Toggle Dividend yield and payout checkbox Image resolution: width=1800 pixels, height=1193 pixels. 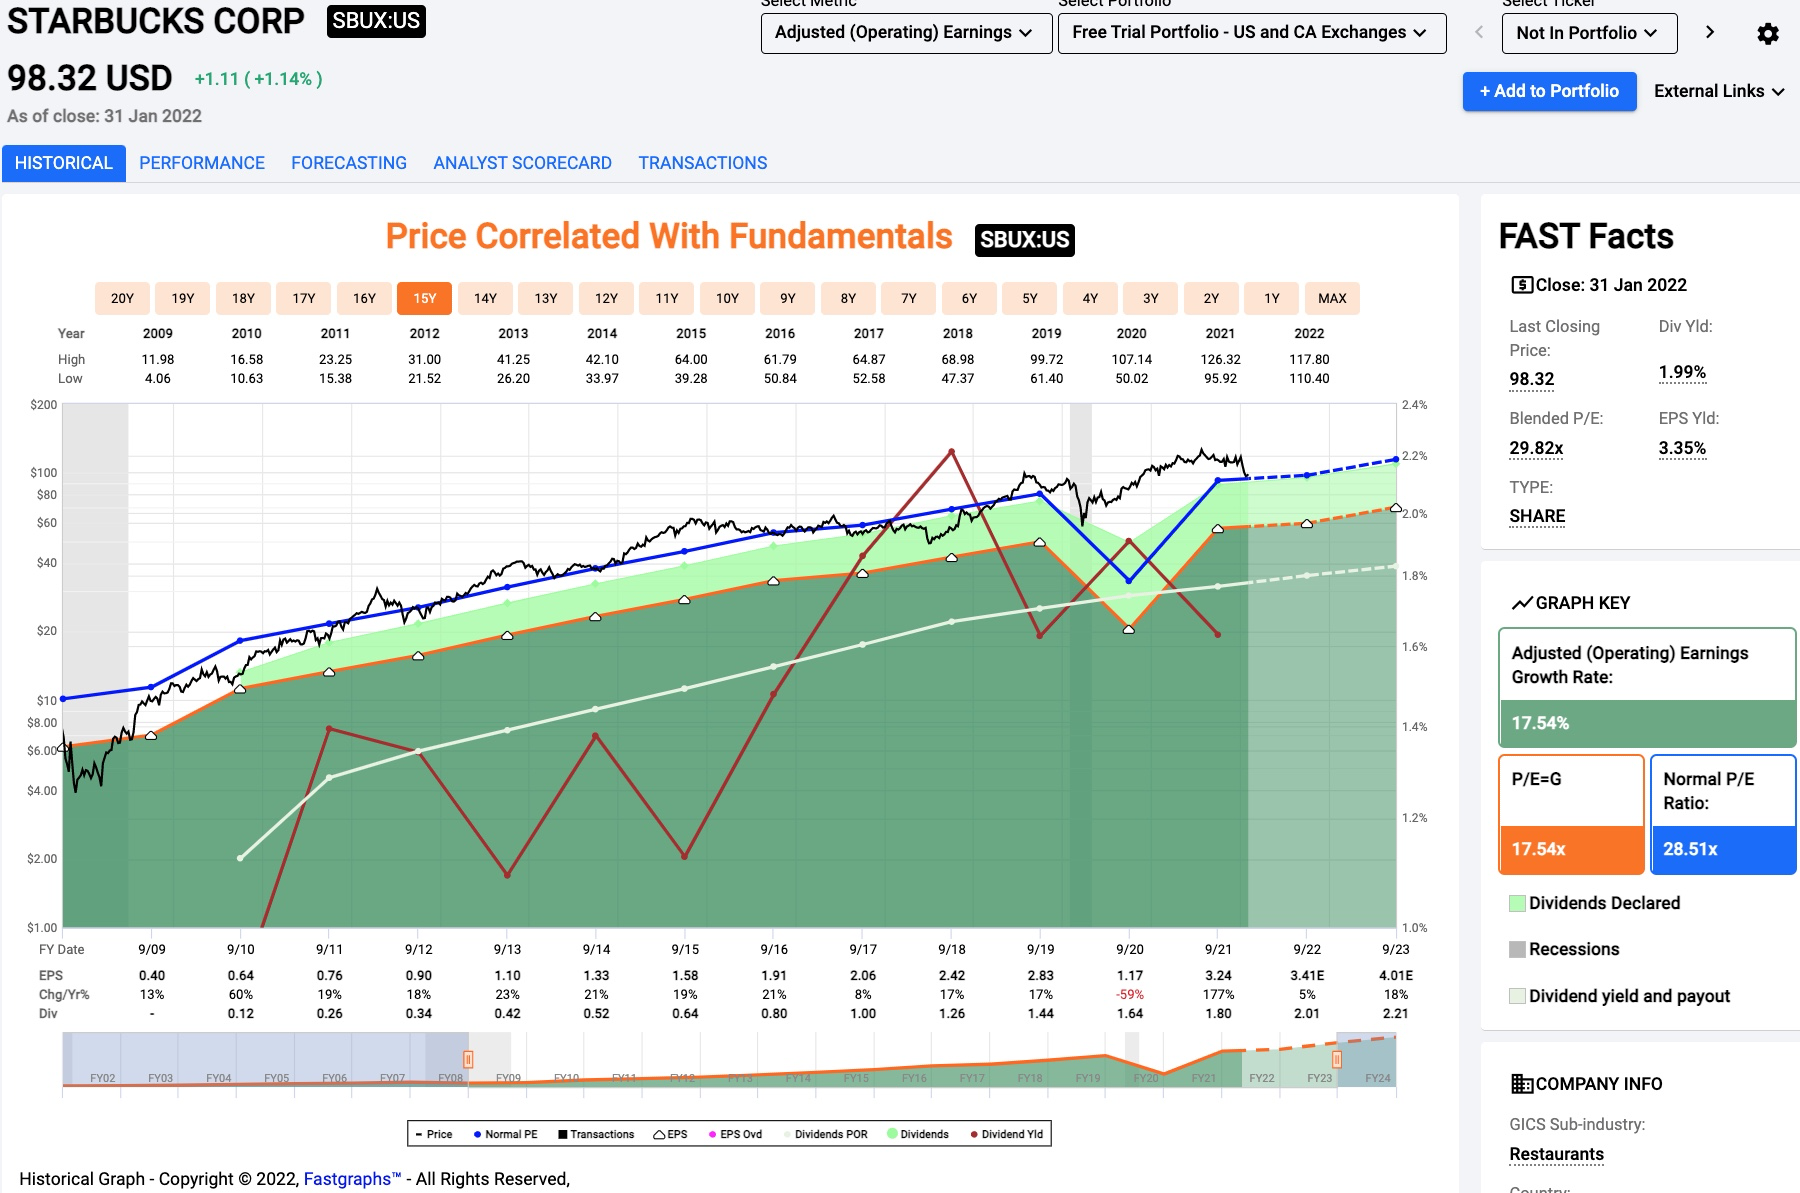click(1517, 996)
